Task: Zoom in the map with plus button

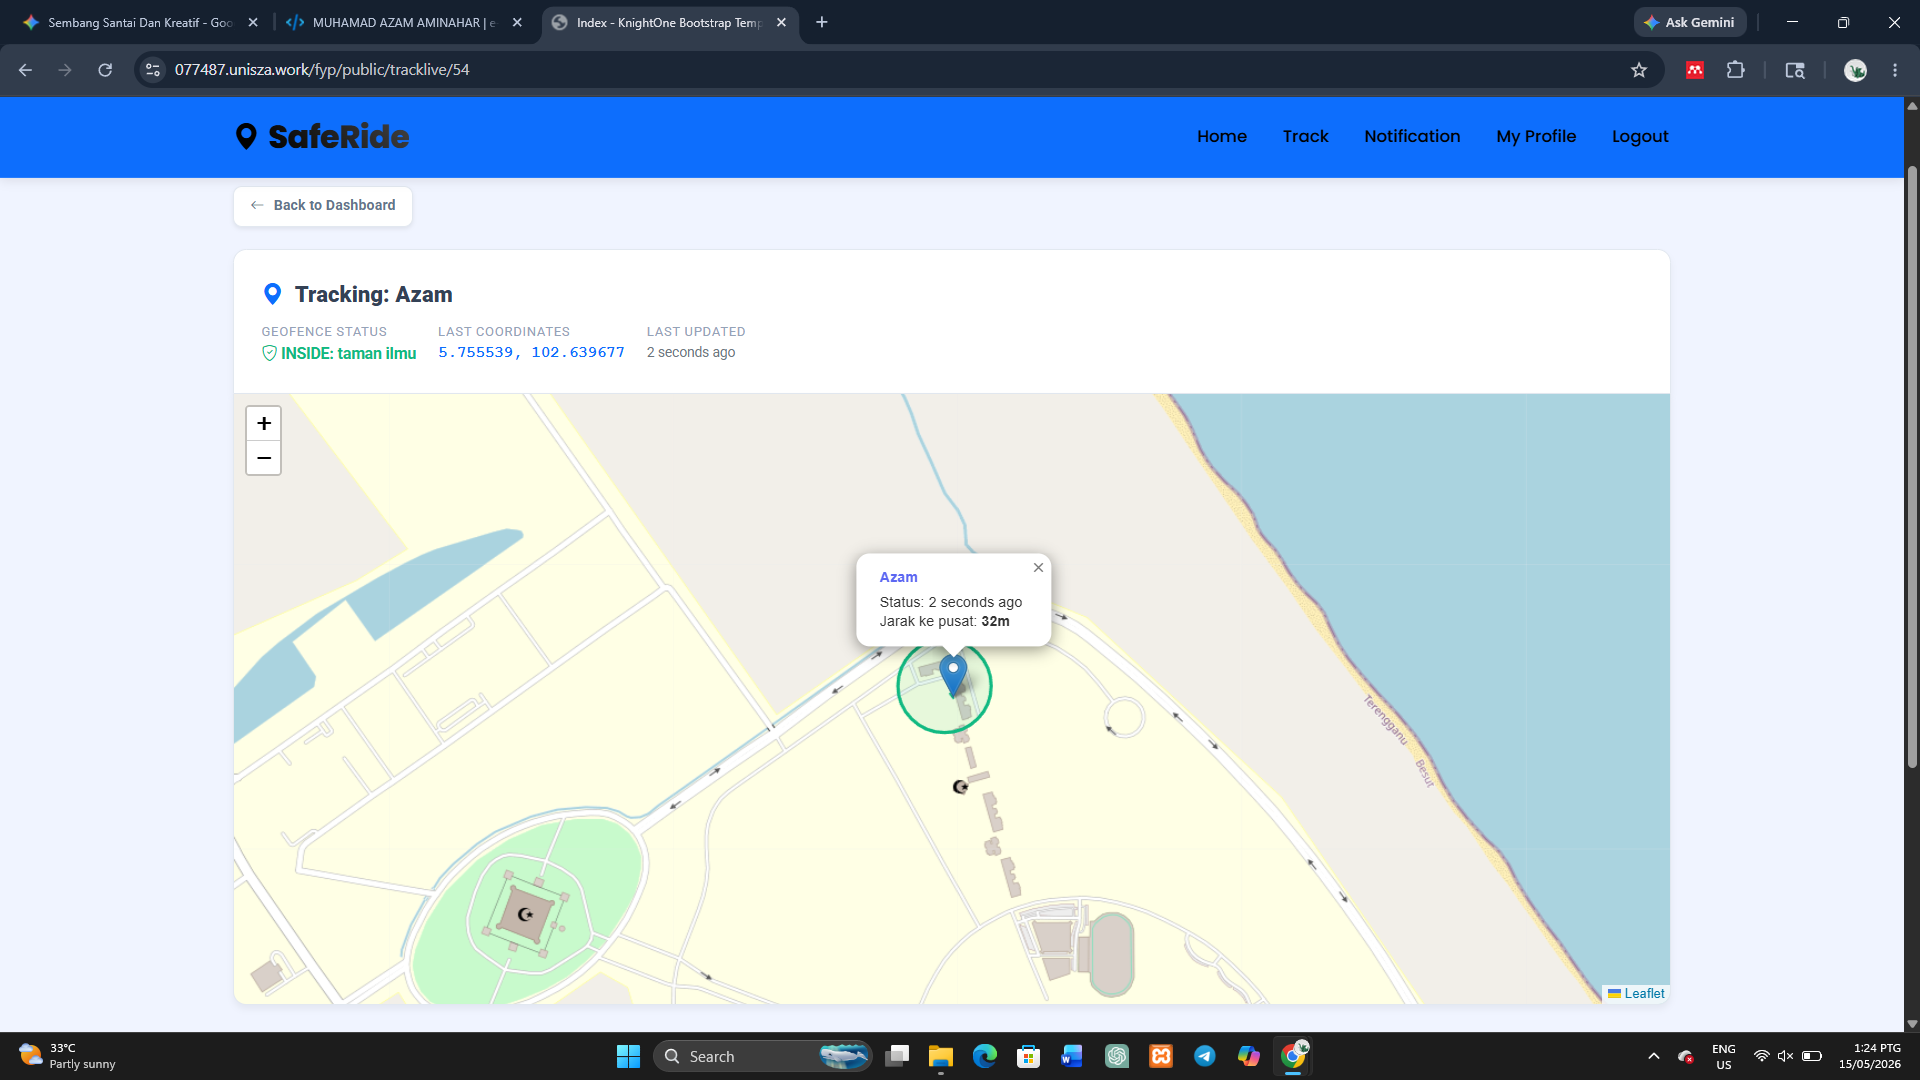Action: point(264,423)
